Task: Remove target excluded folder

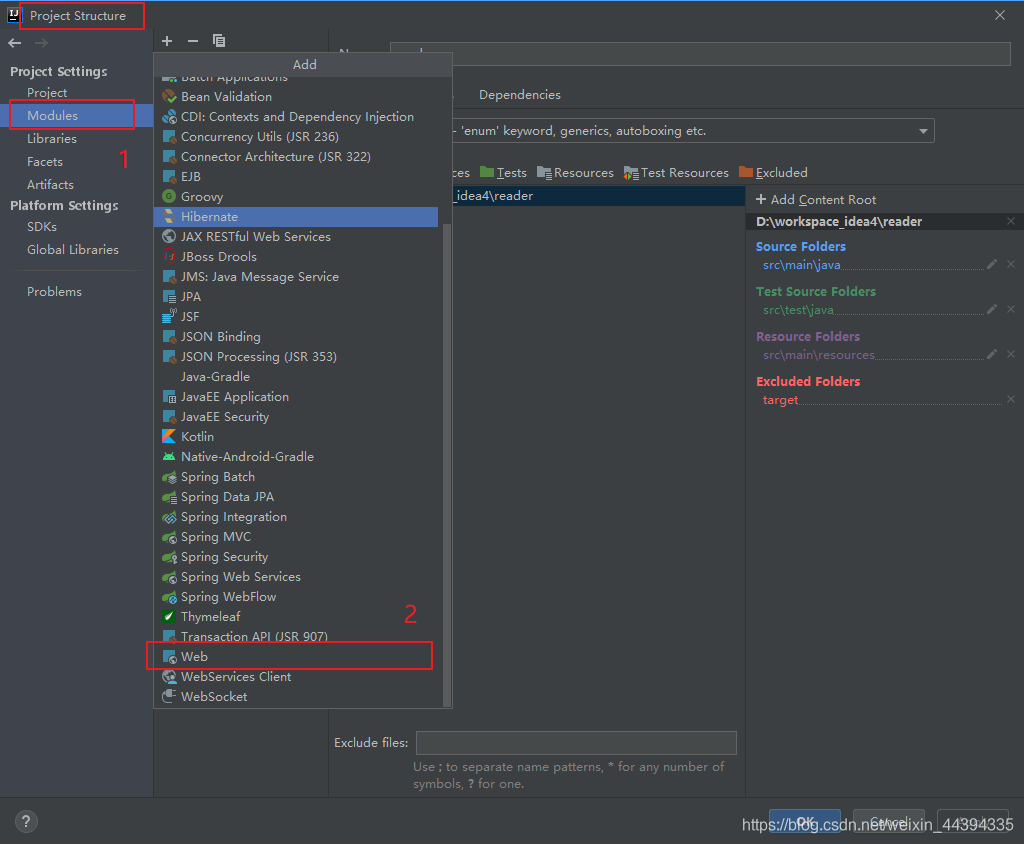Action: click(x=1011, y=399)
